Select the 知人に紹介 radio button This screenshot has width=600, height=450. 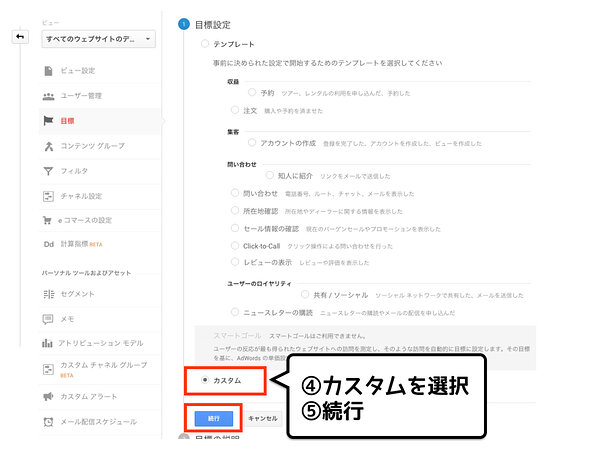[x=270, y=175]
